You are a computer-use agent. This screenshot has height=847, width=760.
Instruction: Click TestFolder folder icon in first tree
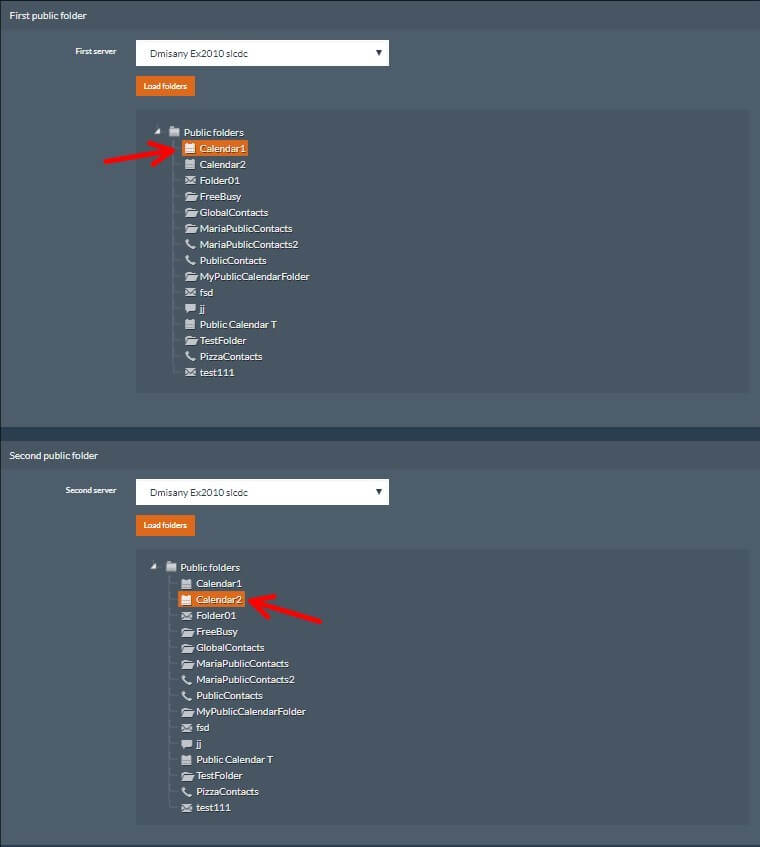tap(191, 340)
